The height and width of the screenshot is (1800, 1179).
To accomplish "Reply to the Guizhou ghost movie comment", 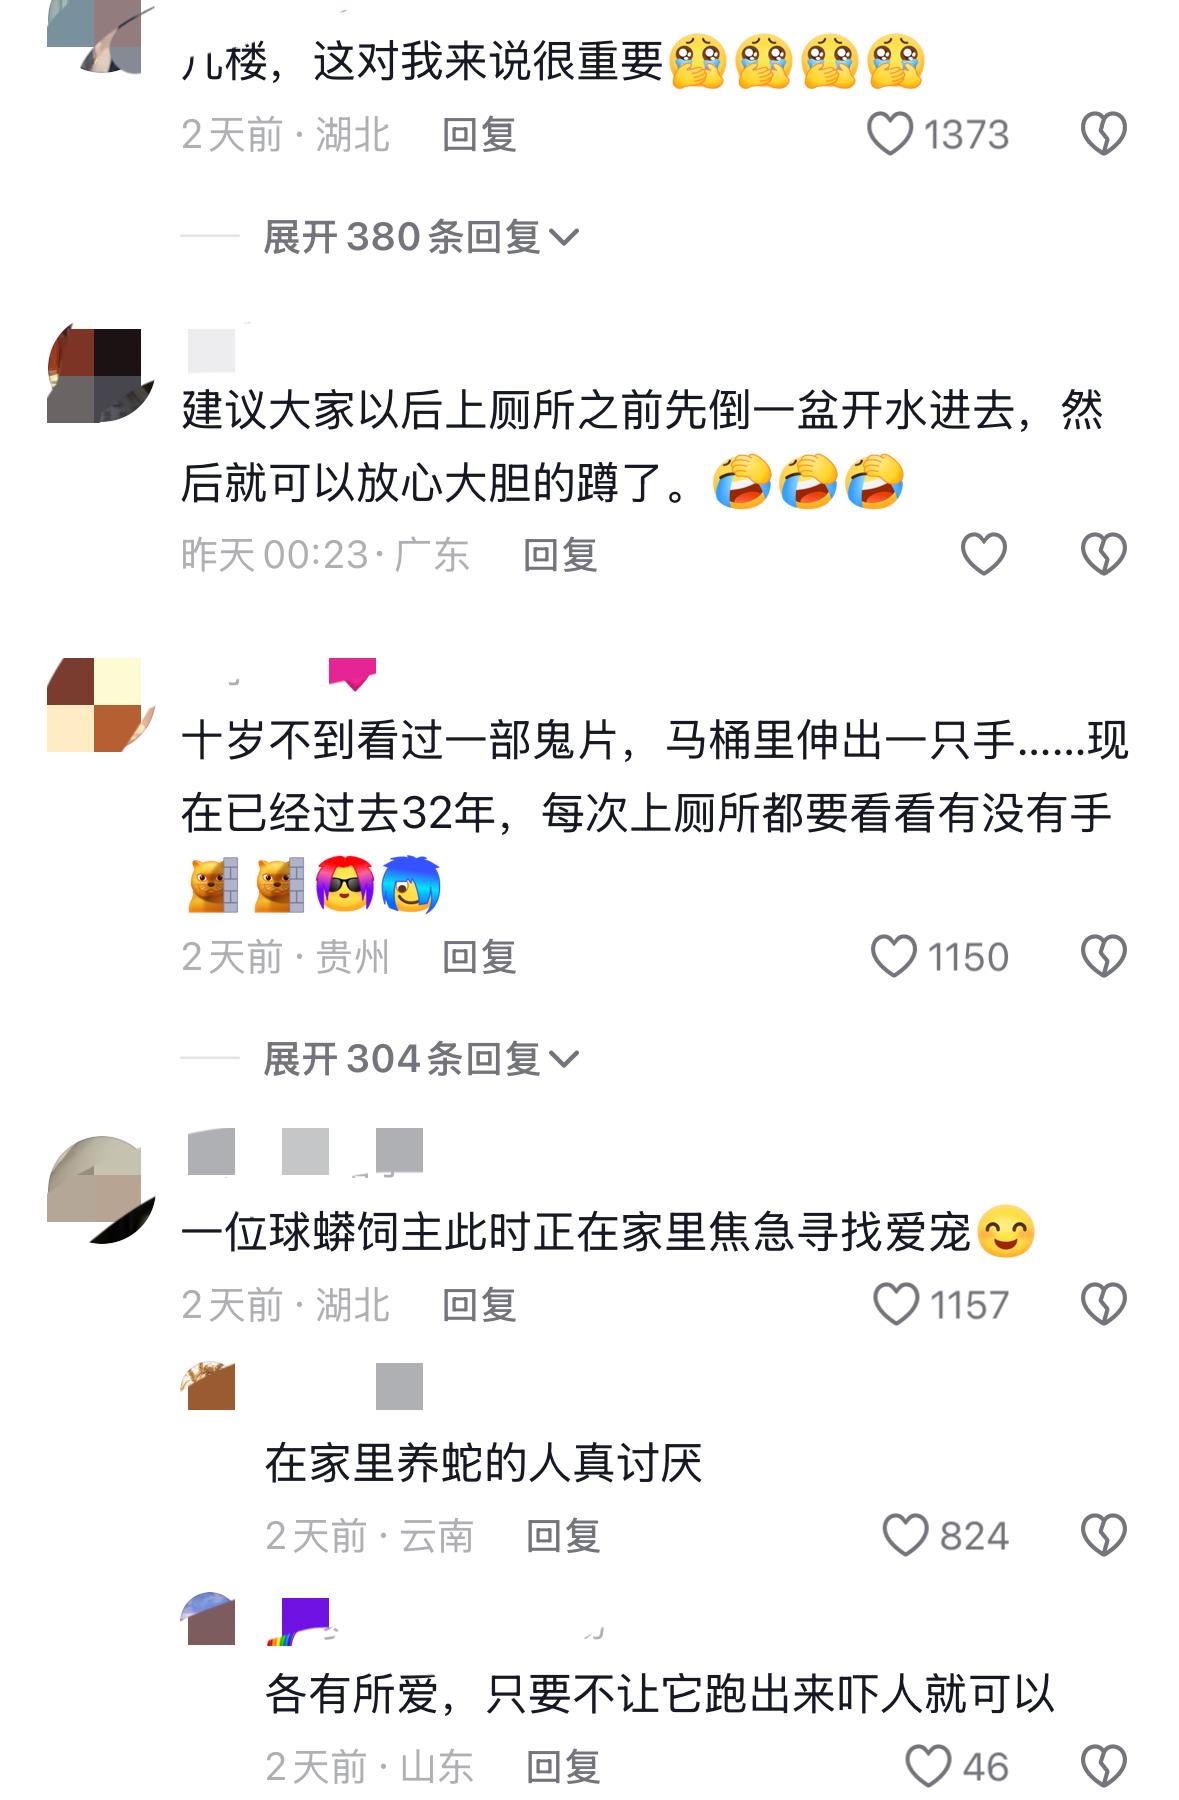I will click(x=479, y=957).
